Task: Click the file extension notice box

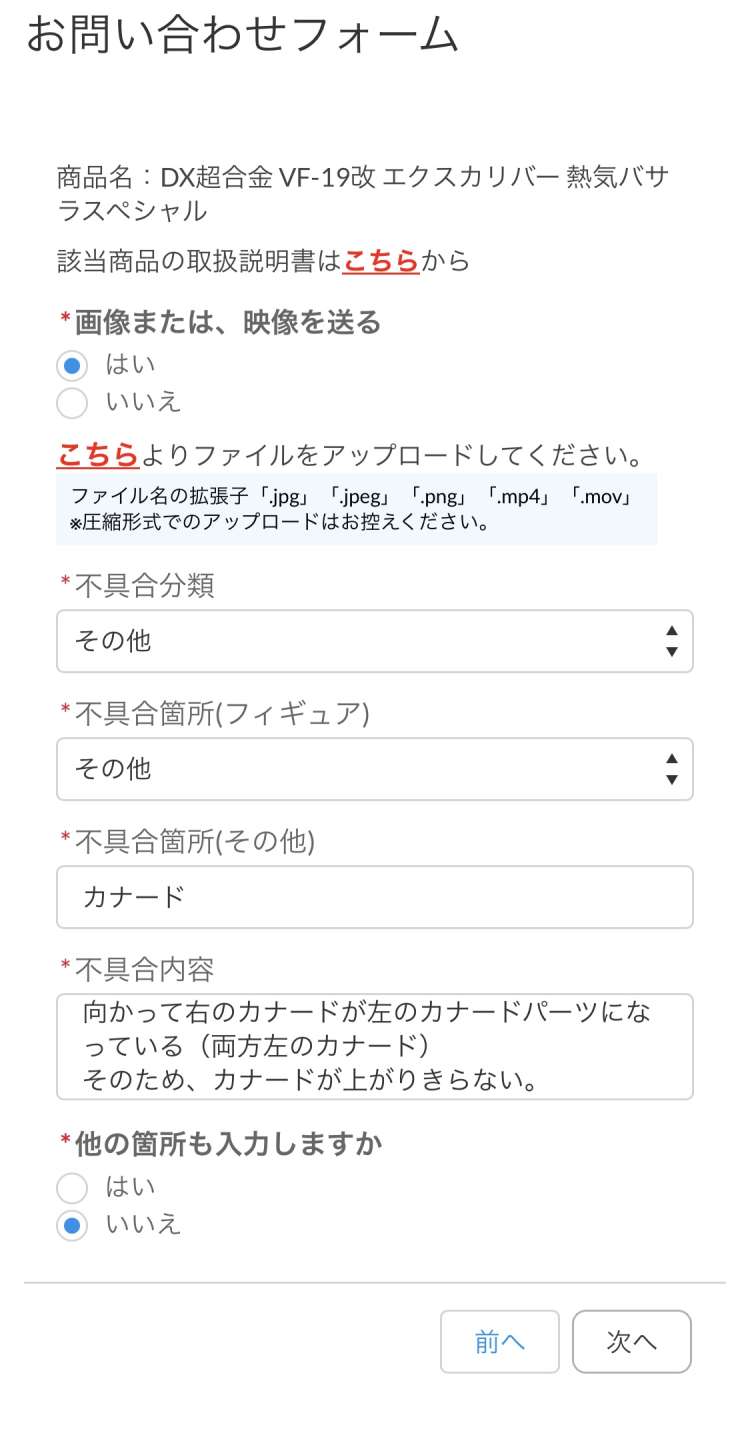Action: (x=356, y=509)
